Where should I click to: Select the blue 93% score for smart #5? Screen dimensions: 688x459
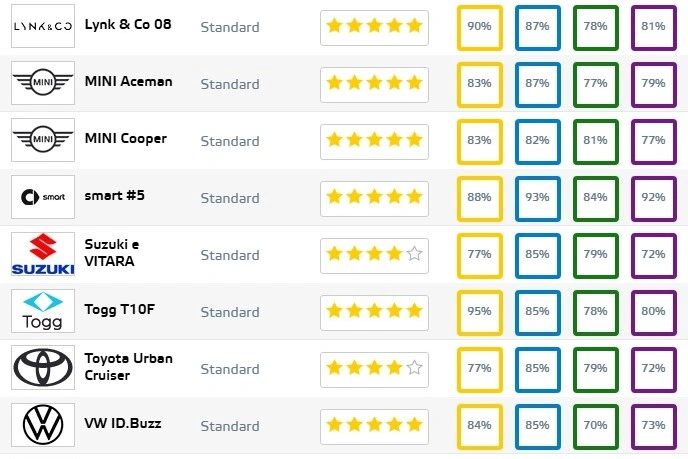coord(538,198)
